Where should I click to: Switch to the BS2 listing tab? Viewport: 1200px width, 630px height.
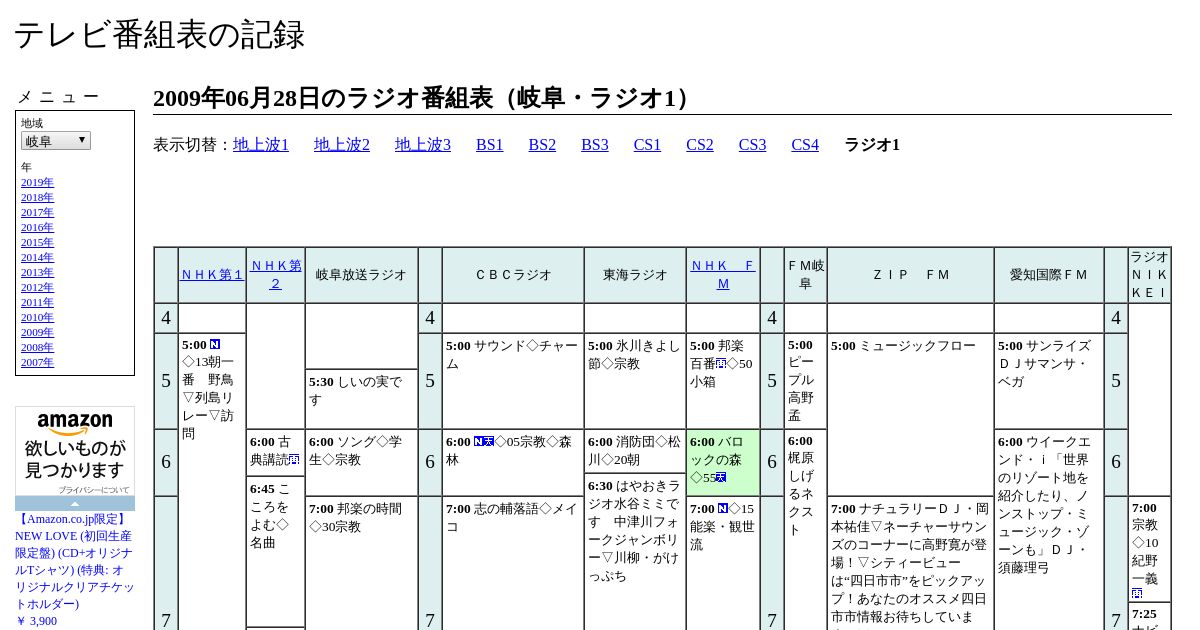(x=542, y=145)
